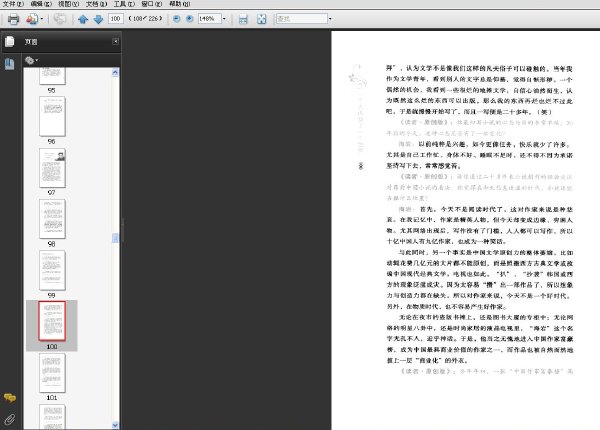Select the page 99 thumbnail

pyautogui.click(x=52, y=270)
